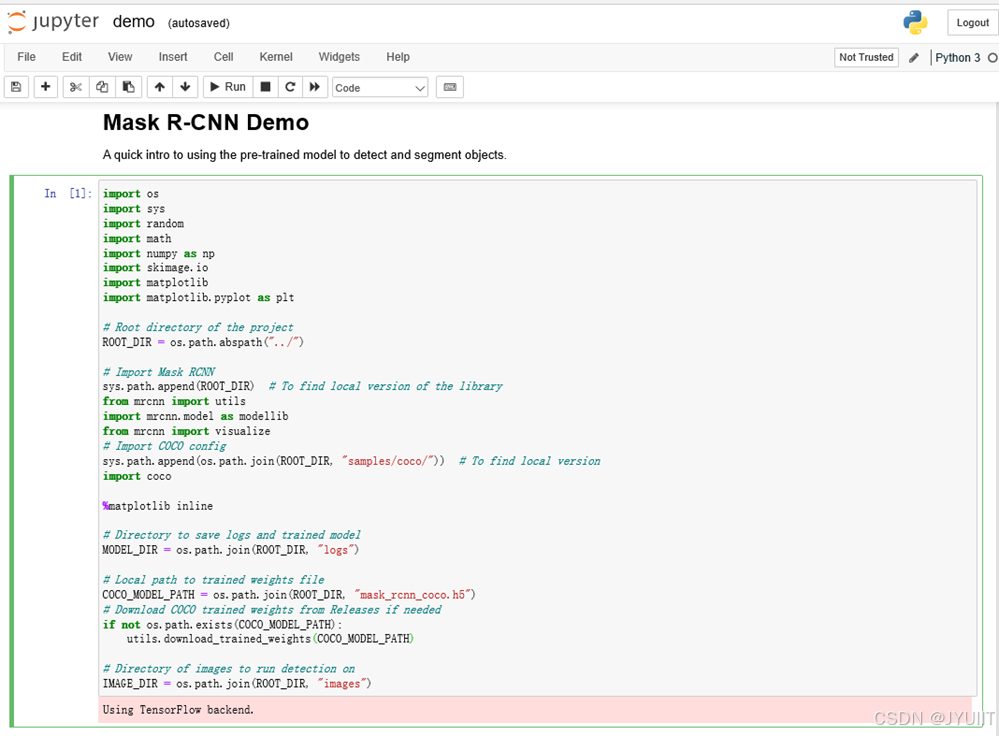The image size is (999, 736).
Task: Copy selected cells icon
Action: click(x=102, y=87)
